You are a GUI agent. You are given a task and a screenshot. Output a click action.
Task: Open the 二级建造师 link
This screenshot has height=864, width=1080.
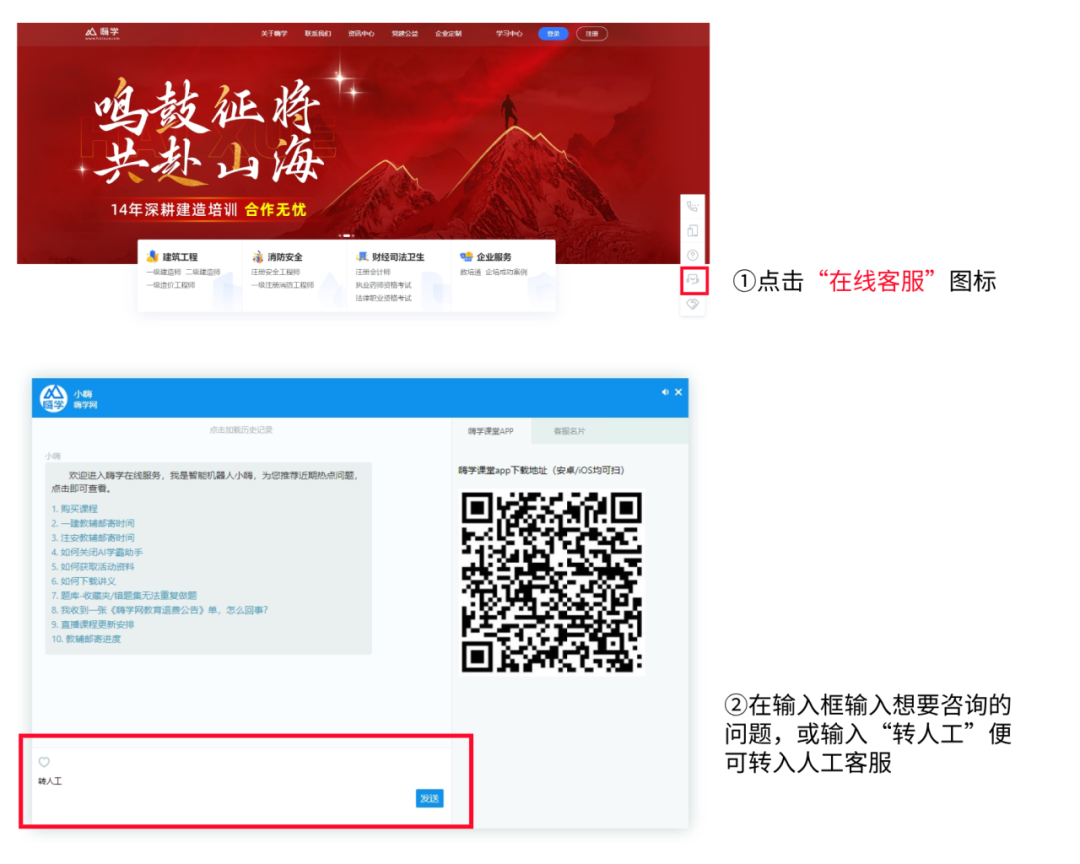tap(202, 272)
